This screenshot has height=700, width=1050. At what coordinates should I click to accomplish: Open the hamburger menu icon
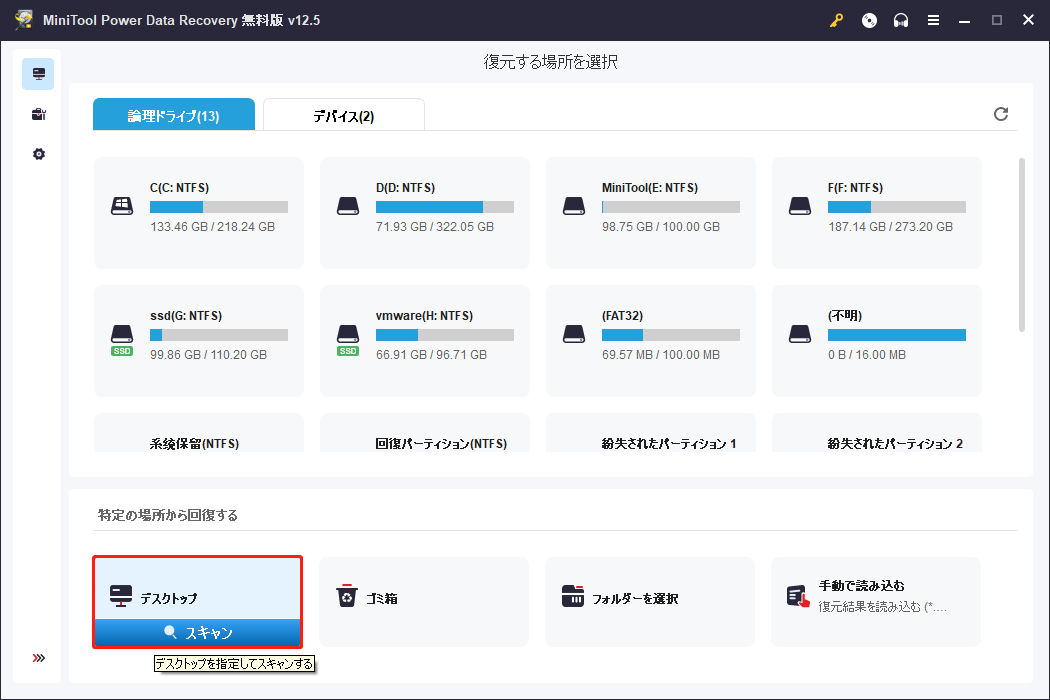pyautogui.click(x=933, y=20)
